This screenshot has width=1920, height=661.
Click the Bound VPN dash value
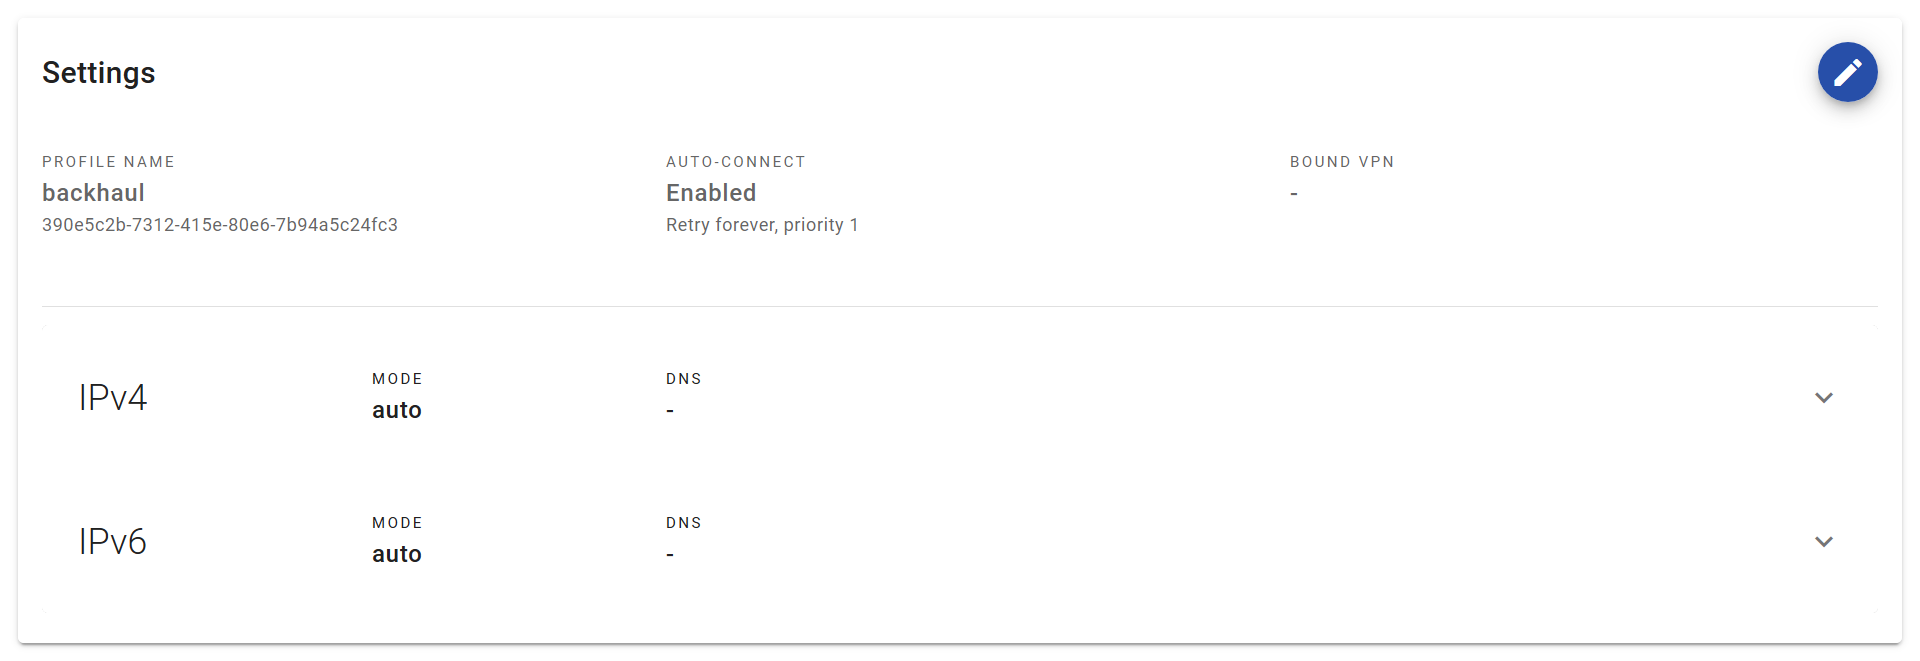coord(1294,194)
